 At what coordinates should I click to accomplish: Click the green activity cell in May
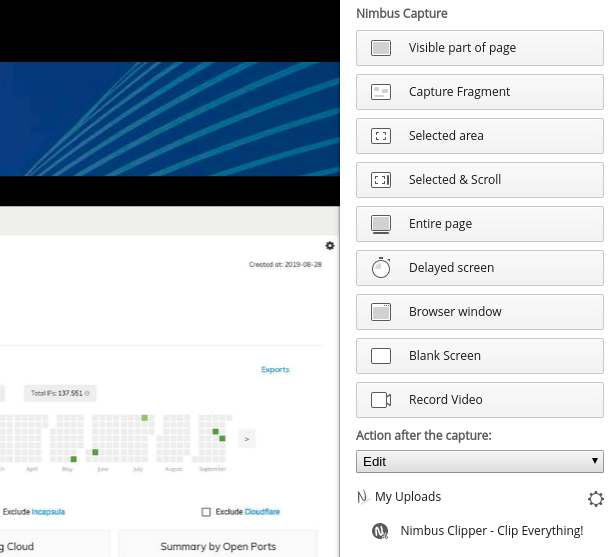[x=73, y=459]
